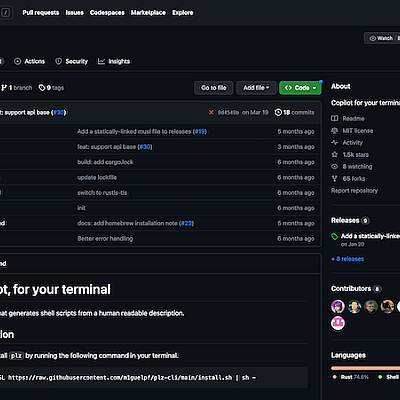Open commit 'docs: add homebrew installation note'
The width and height of the screenshot is (400, 400).
[x=127, y=223]
